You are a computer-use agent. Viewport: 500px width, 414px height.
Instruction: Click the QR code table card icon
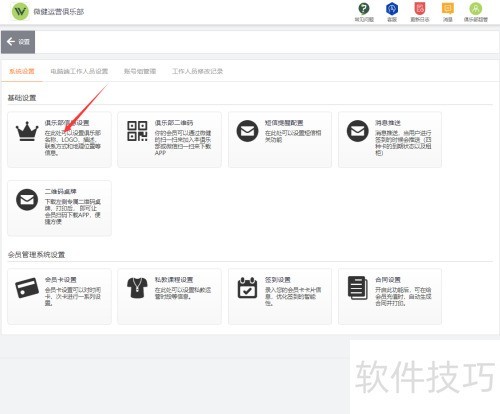click(x=27, y=199)
